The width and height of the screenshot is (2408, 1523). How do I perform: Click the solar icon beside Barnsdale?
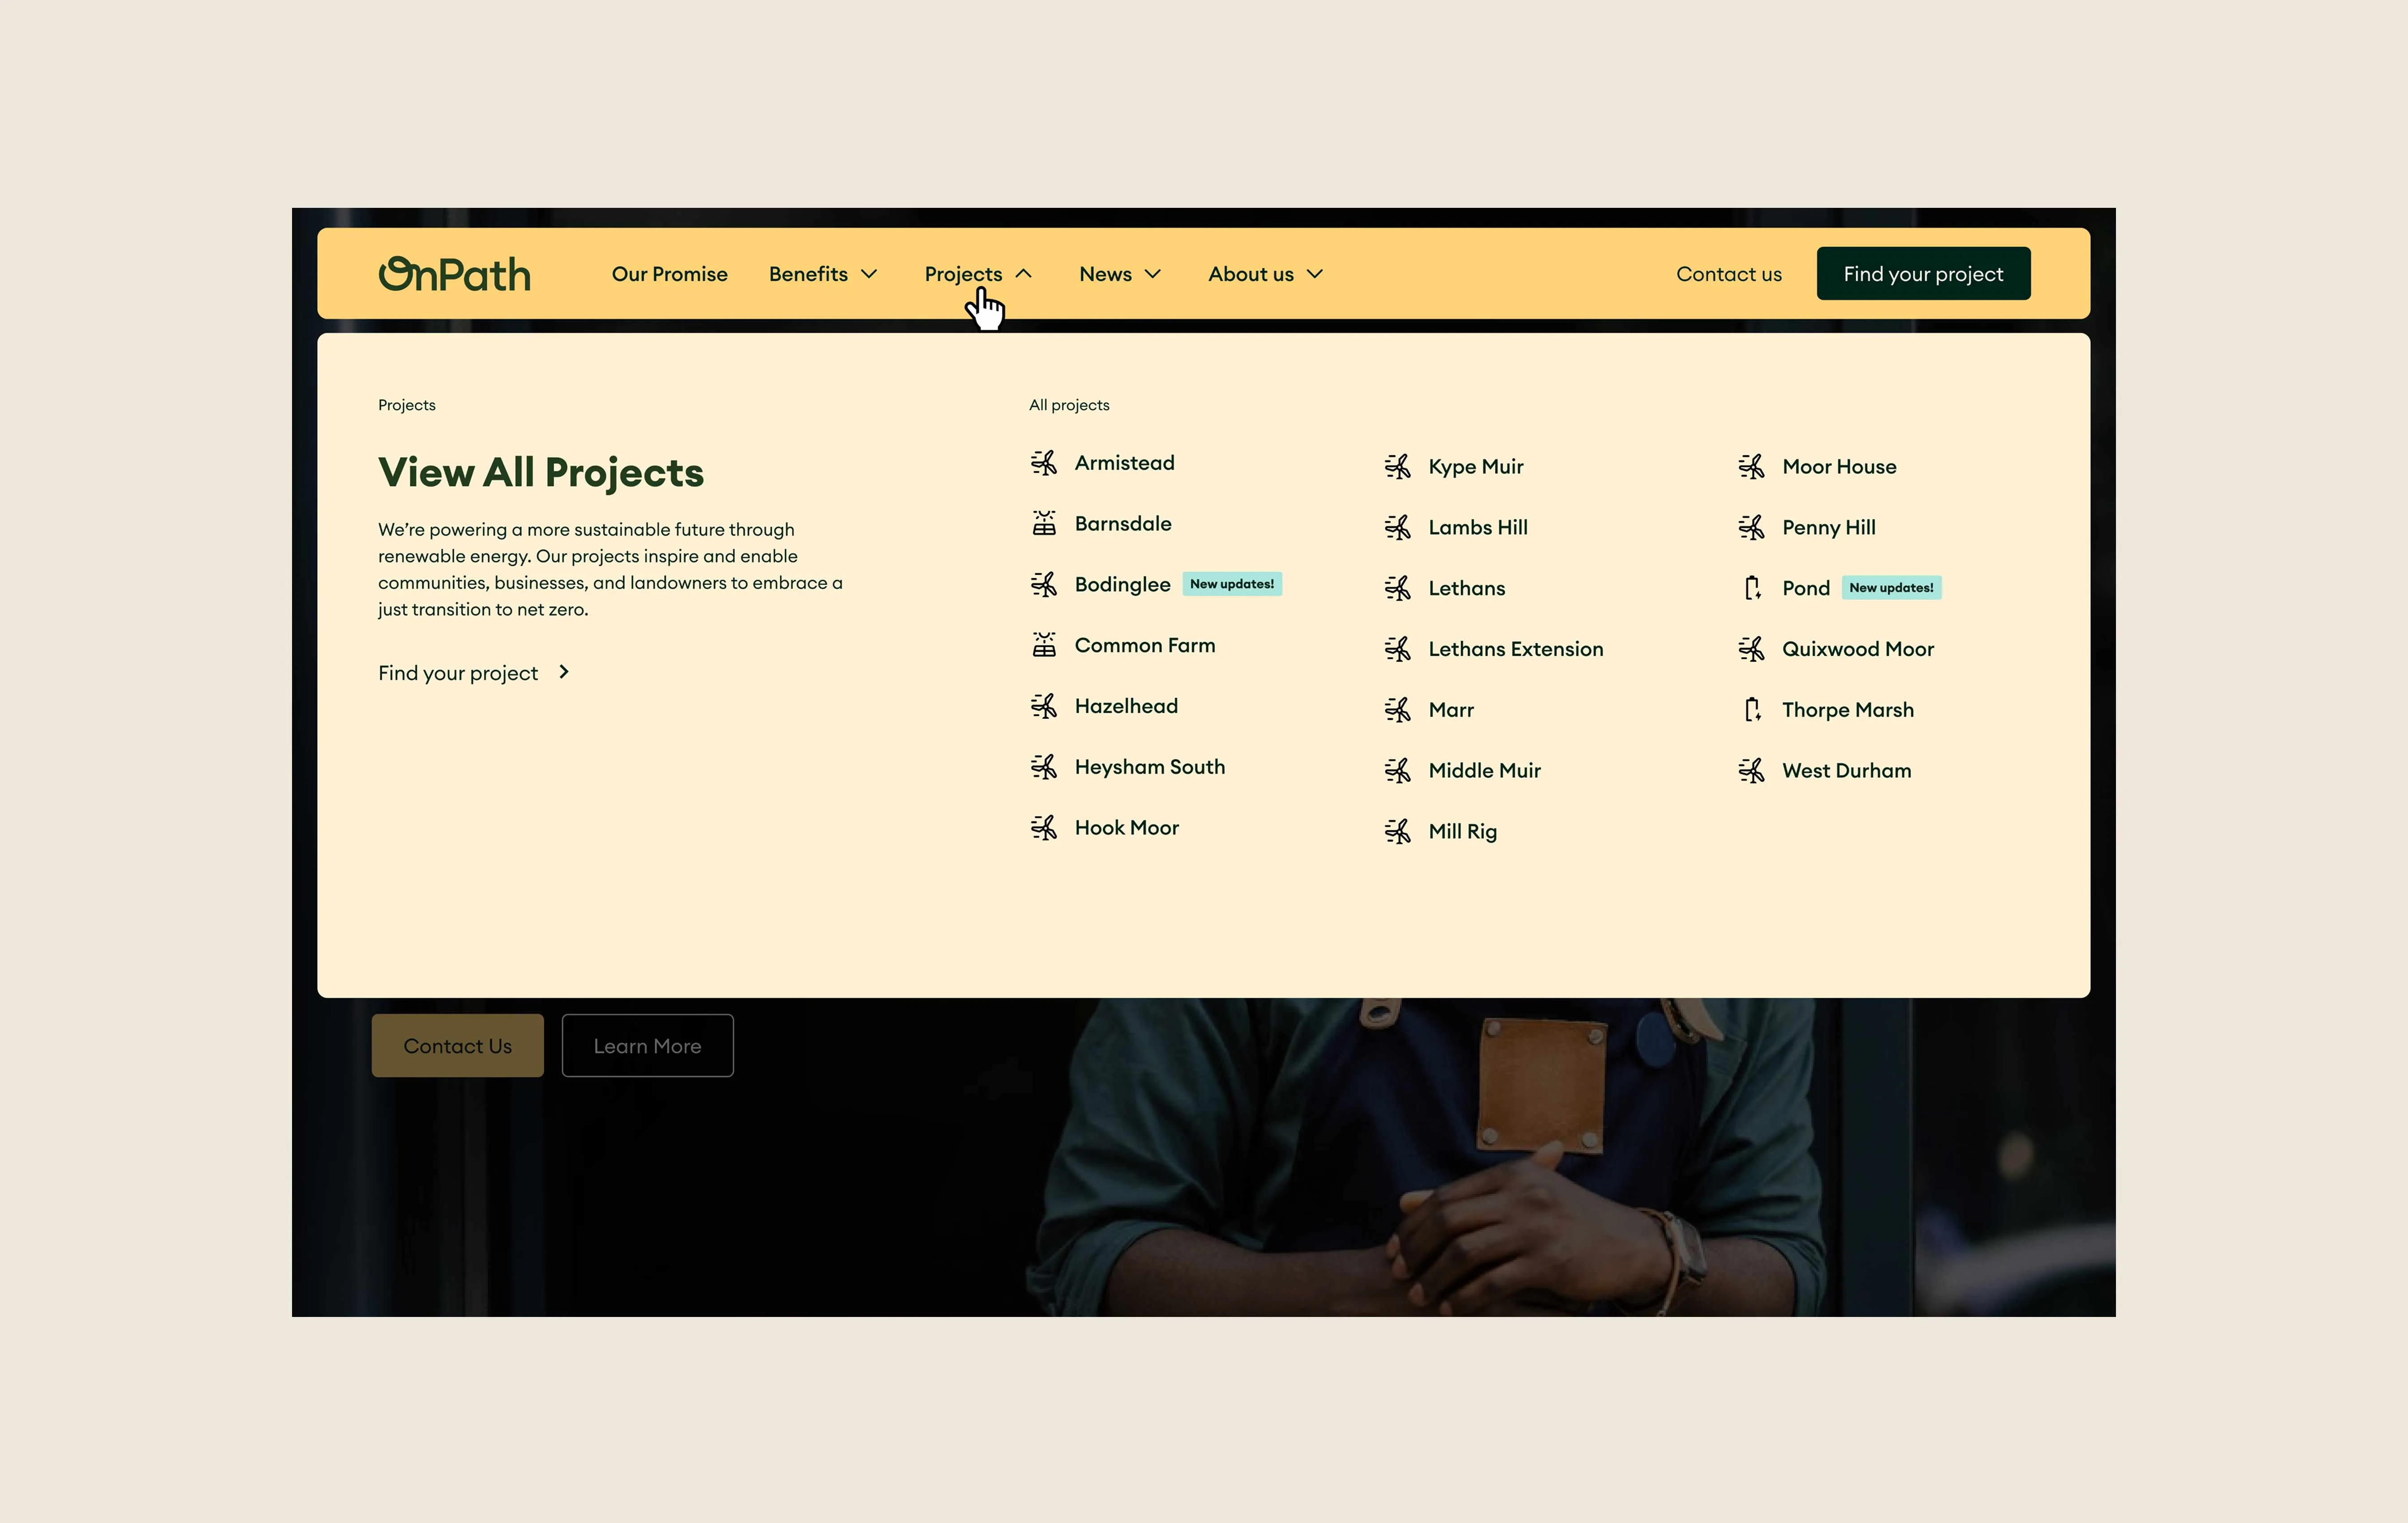pos(1043,523)
